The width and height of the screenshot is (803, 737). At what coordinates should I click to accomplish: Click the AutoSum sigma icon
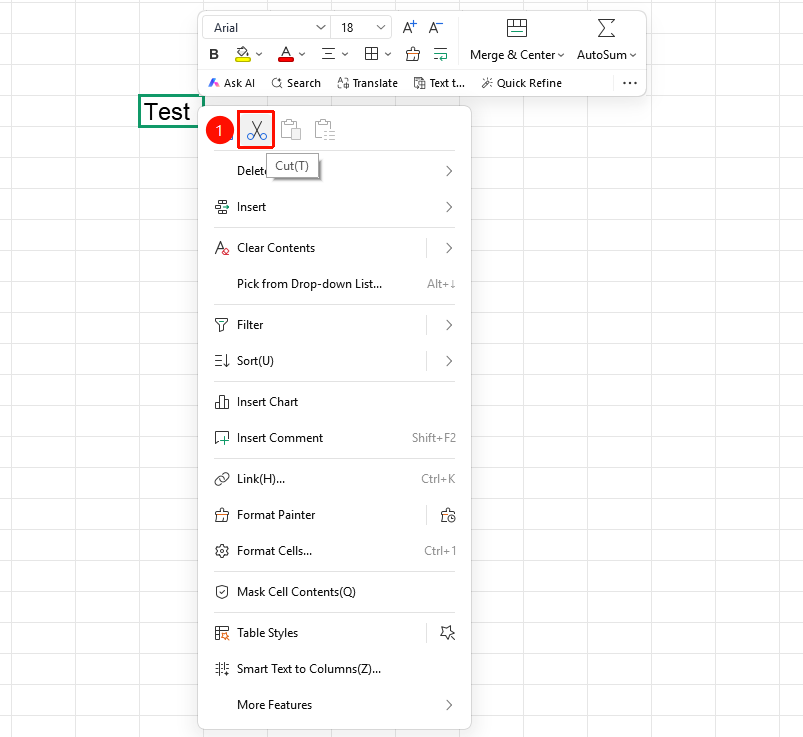[606, 28]
